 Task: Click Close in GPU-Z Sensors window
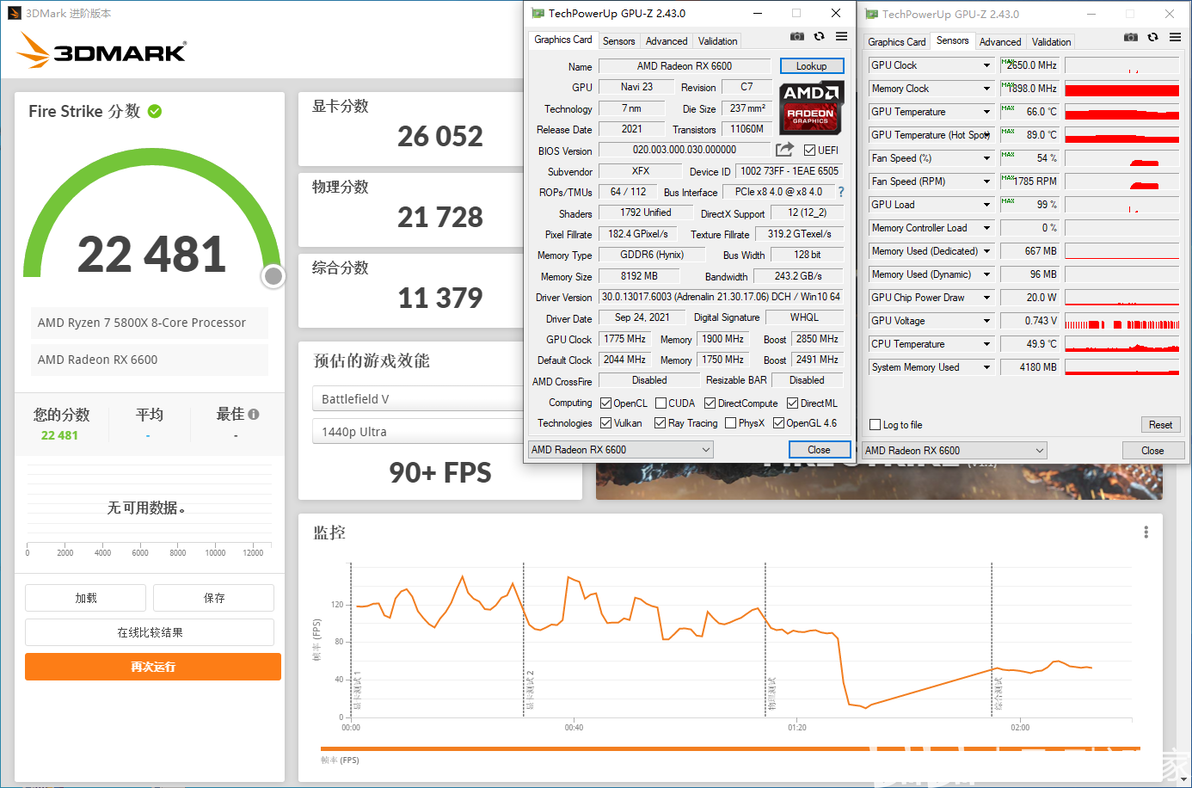[1152, 450]
